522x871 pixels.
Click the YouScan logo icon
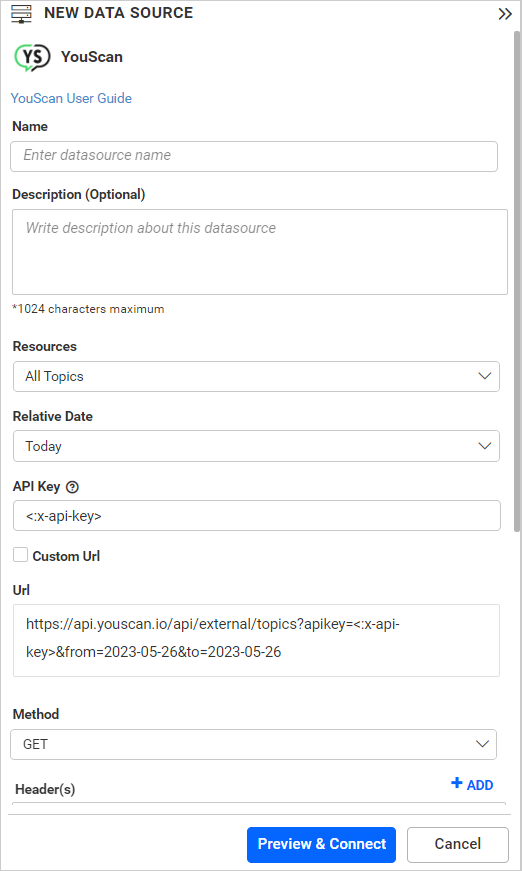(32, 57)
